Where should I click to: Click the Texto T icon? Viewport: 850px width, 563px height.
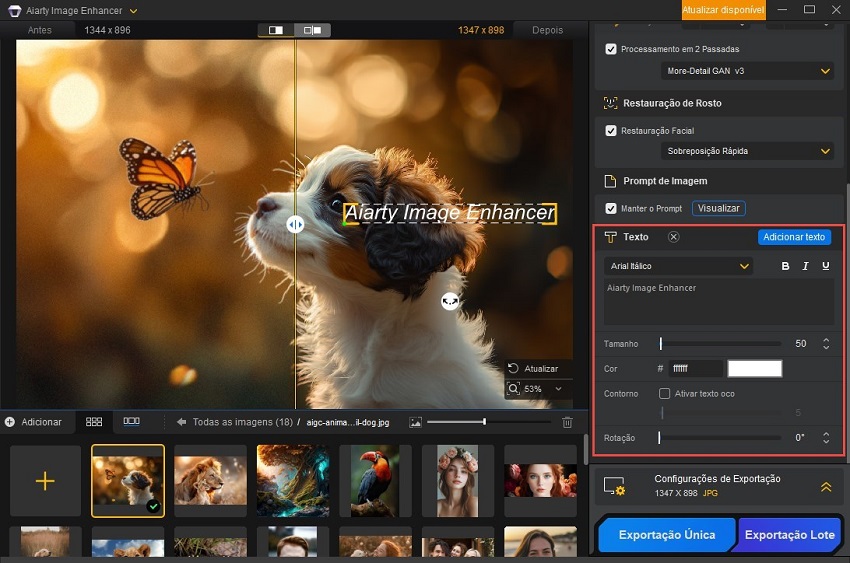[x=610, y=237]
